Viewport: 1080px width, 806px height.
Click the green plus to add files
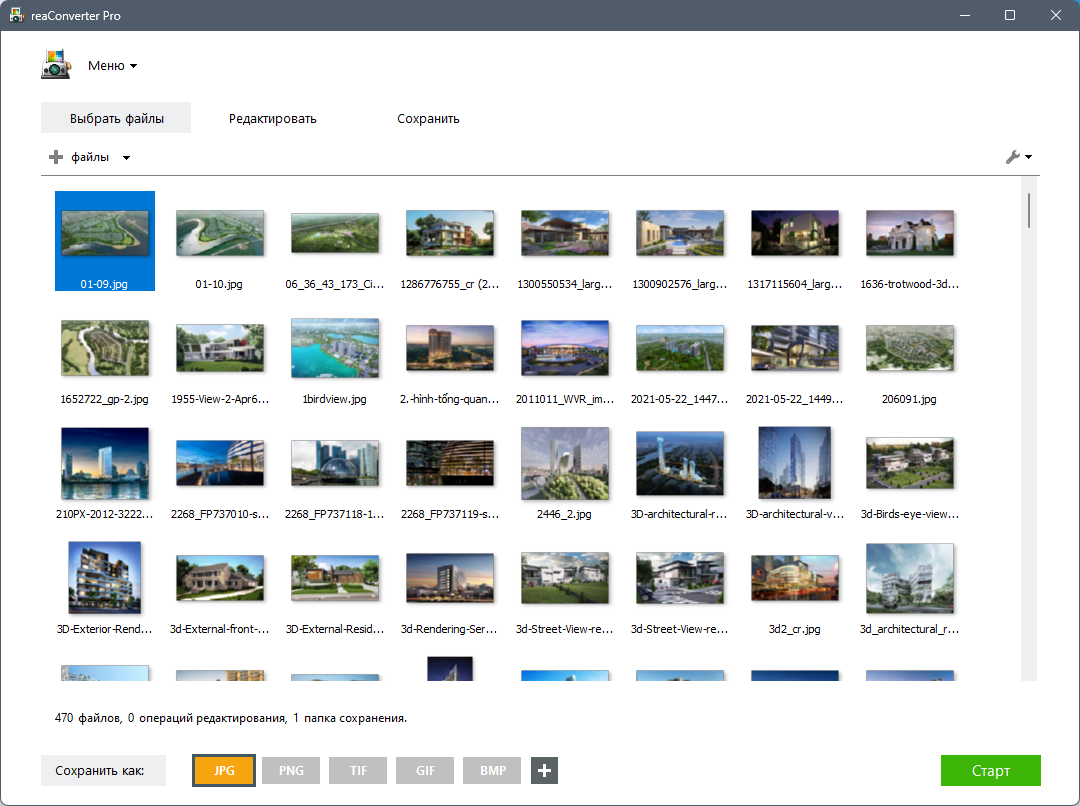[x=54, y=157]
